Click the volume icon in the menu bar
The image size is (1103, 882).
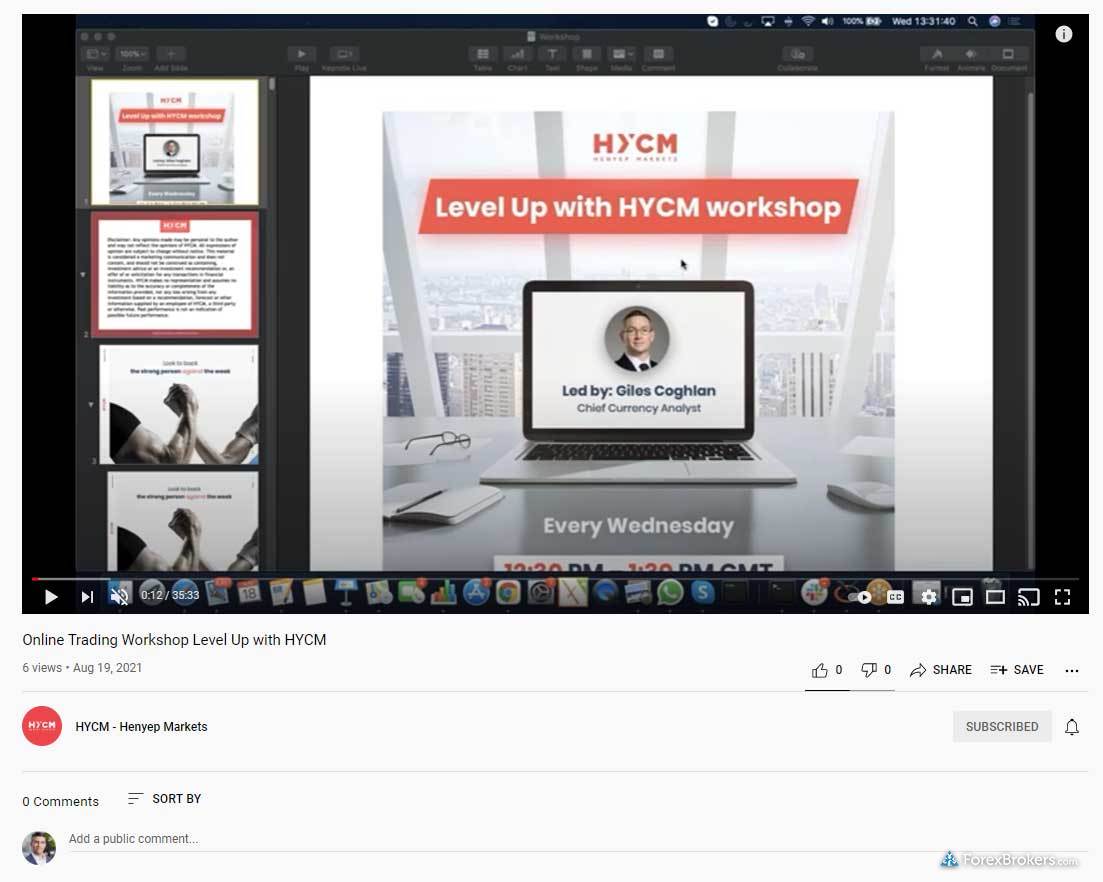(827, 22)
